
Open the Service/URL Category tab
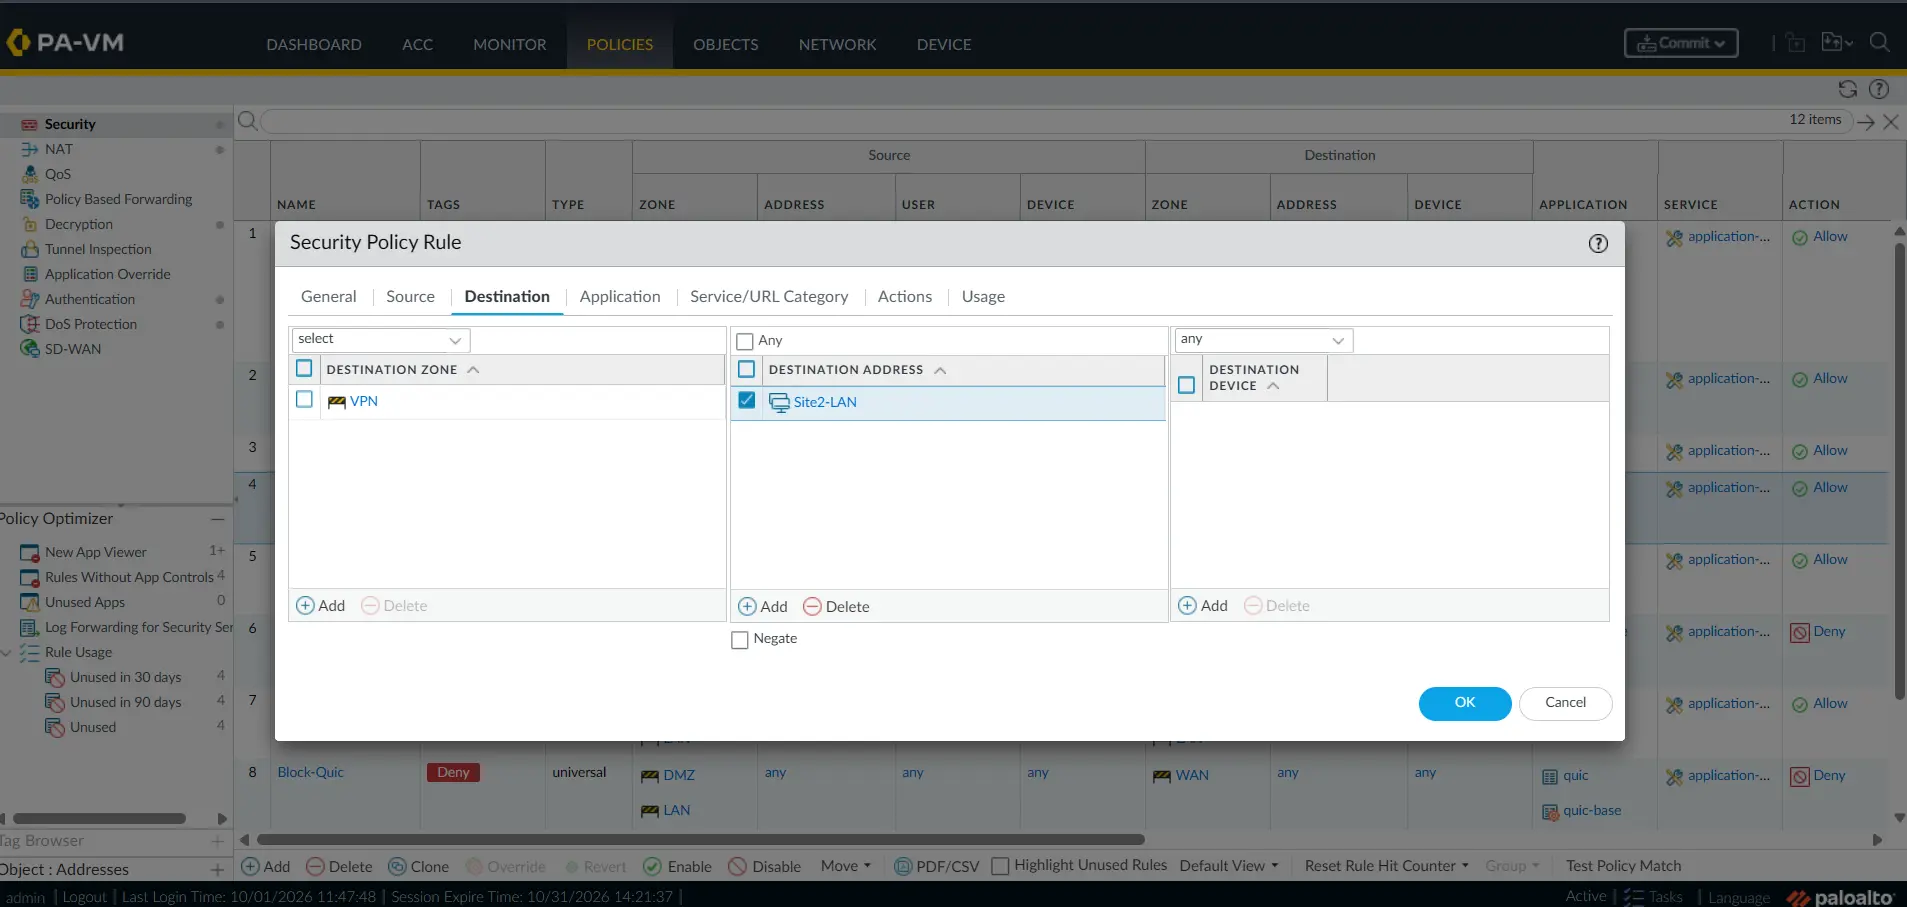pyautogui.click(x=769, y=297)
